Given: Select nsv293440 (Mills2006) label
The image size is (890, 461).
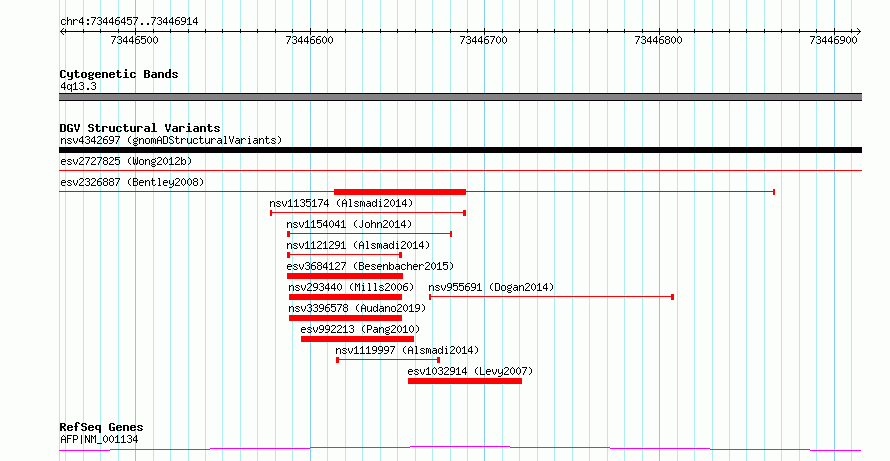Looking at the screenshot, I should point(351,287).
